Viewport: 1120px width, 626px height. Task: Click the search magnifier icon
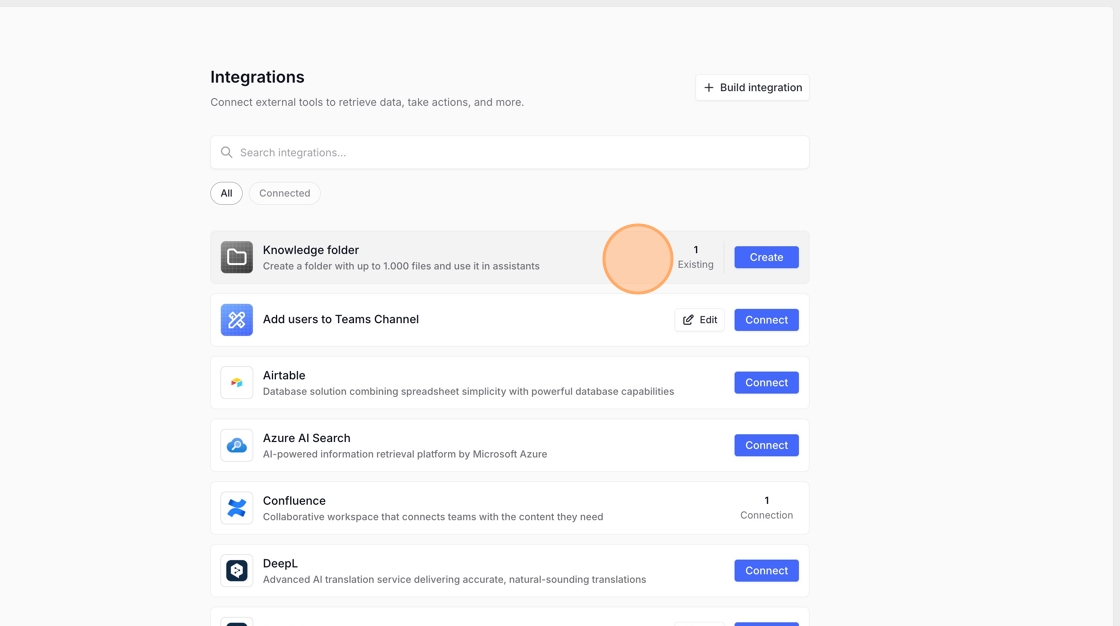pos(227,153)
